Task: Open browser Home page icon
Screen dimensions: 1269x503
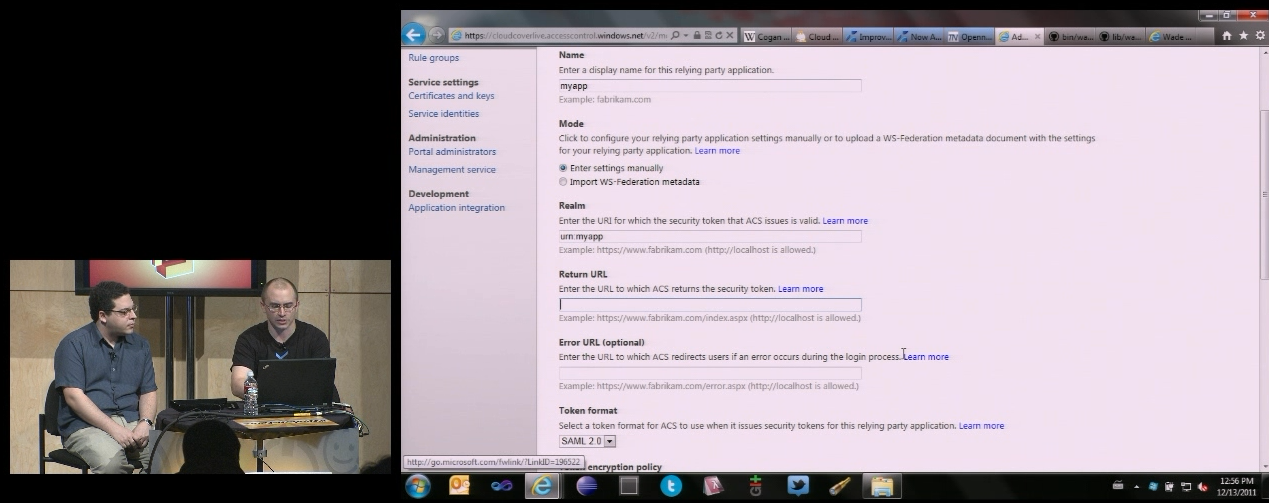Action: pyautogui.click(x=1226, y=35)
